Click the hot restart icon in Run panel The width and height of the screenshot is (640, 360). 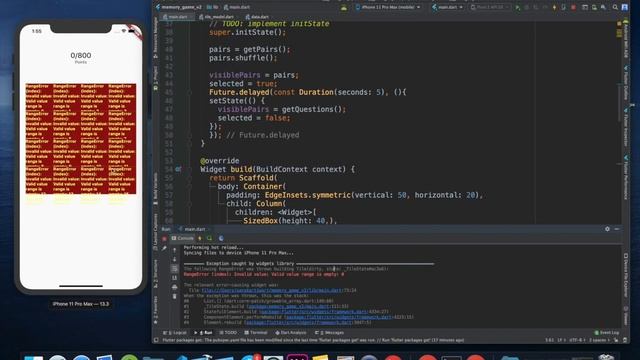click(x=209, y=238)
